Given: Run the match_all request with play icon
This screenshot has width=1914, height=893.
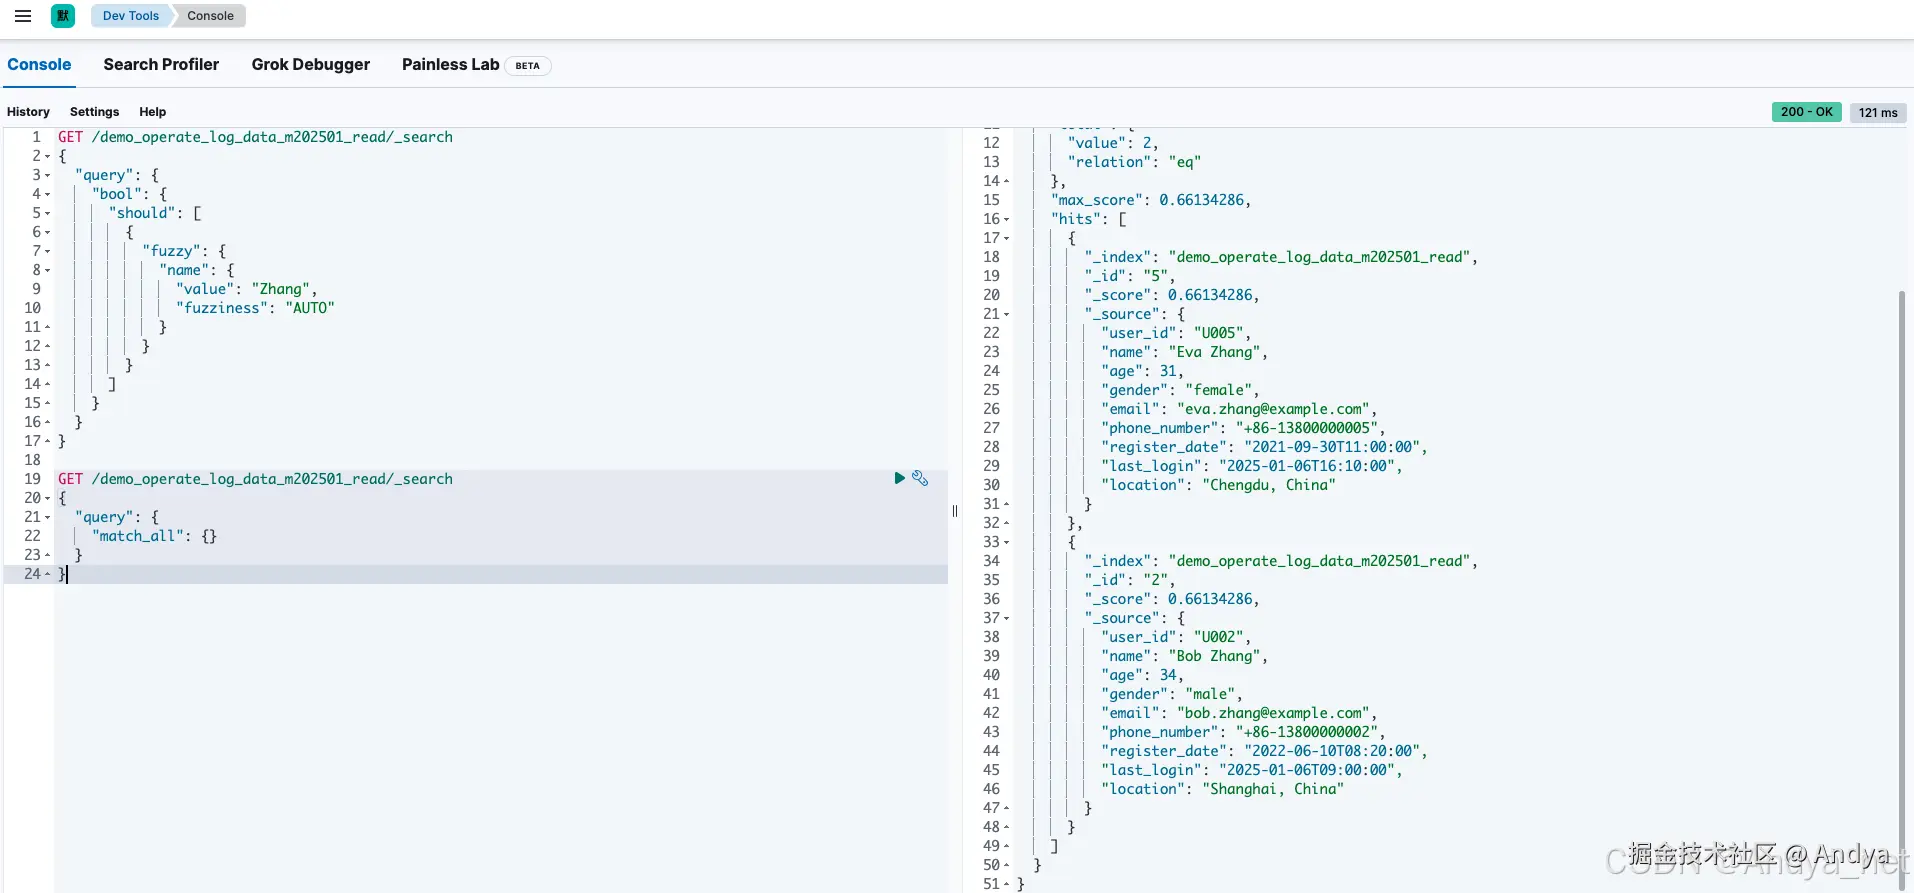Looking at the screenshot, I should [899, 479].
